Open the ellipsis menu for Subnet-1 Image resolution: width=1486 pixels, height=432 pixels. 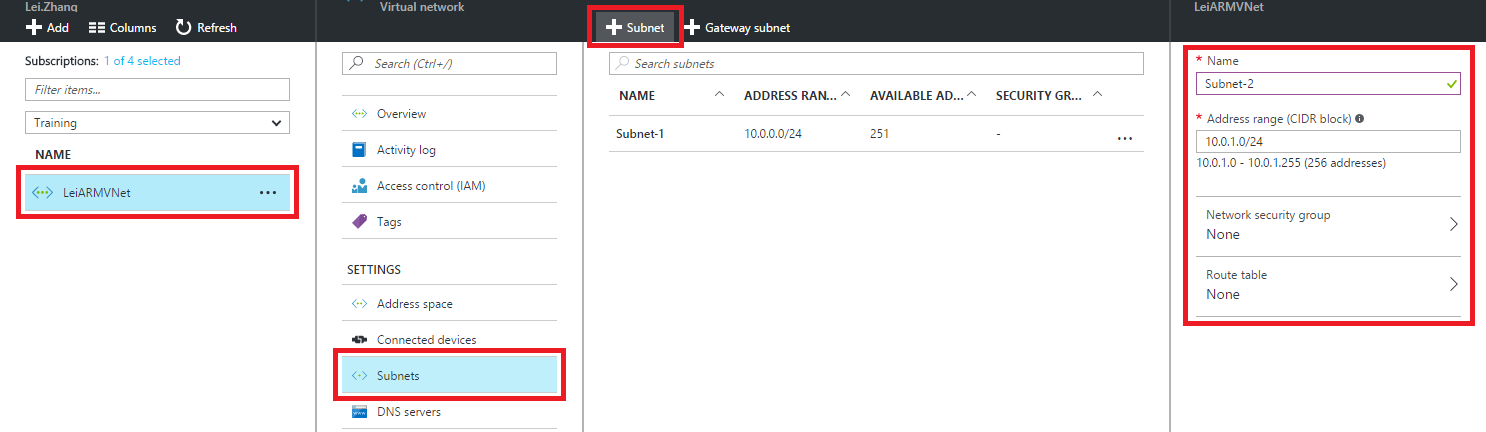pos(1124,139)
